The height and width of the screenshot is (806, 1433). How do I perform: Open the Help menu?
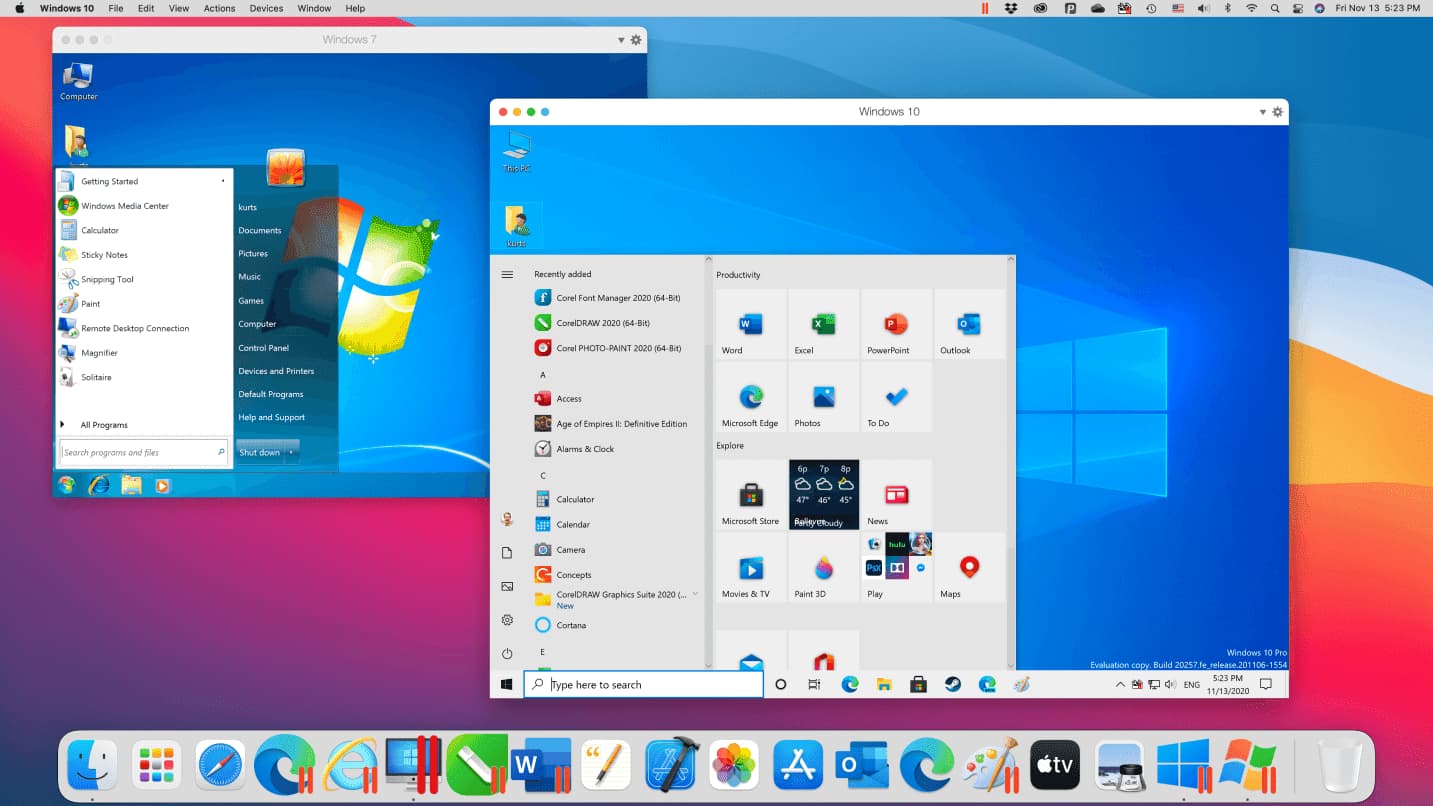coord(355,8)
